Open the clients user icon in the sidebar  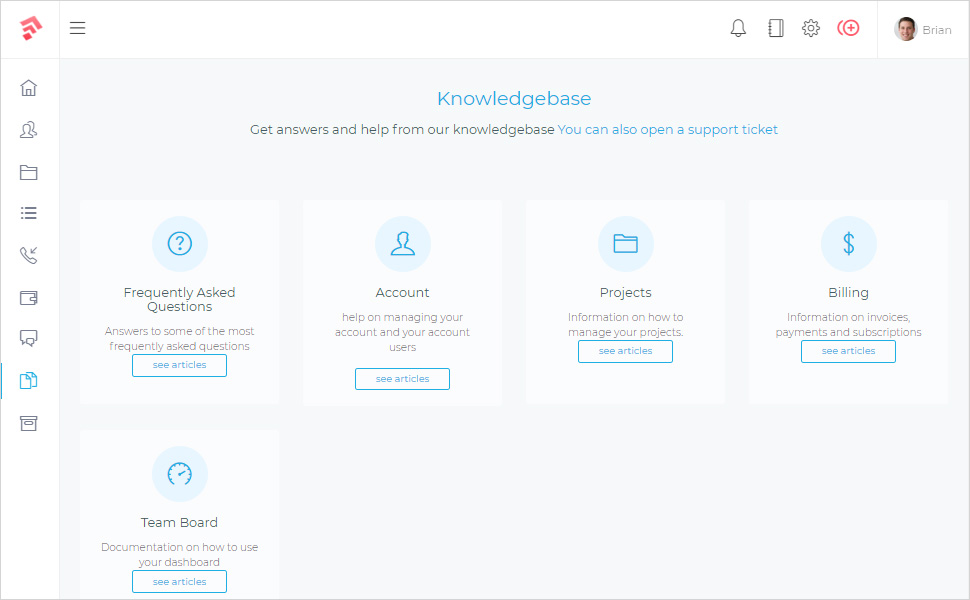click(29, 130)
